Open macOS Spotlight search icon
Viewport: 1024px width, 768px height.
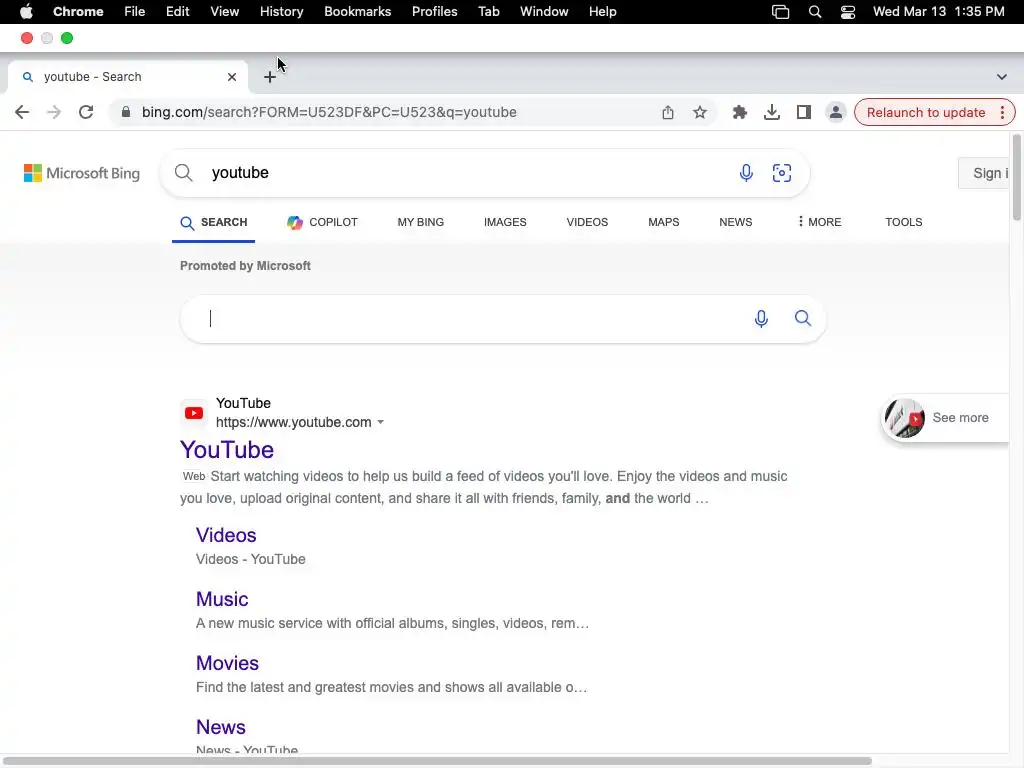(815, 12)
